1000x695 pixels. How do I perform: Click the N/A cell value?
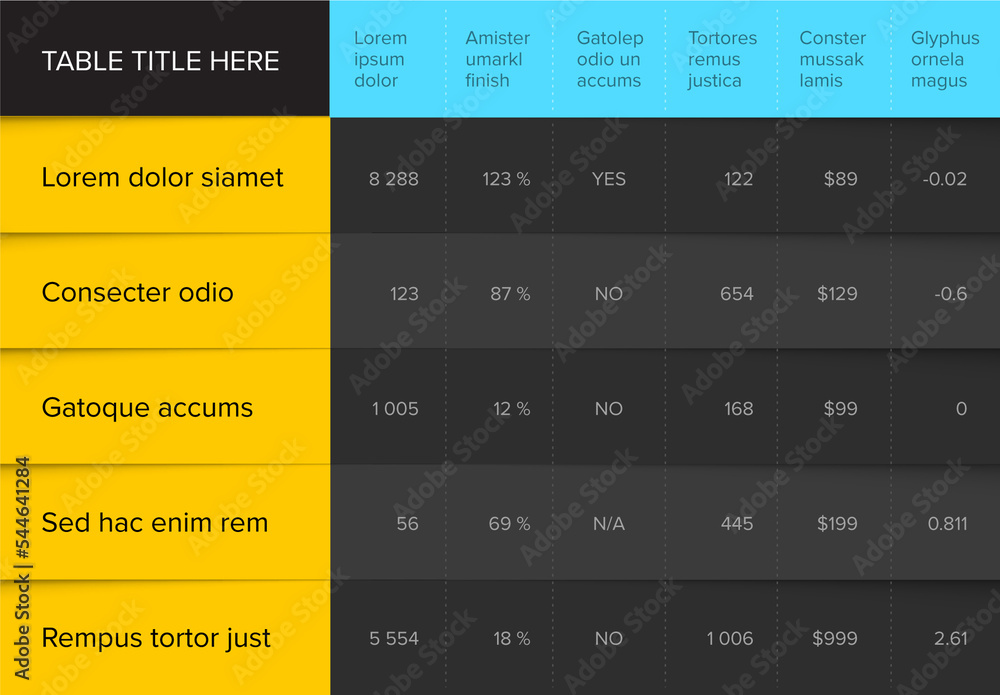pos(608,523)
